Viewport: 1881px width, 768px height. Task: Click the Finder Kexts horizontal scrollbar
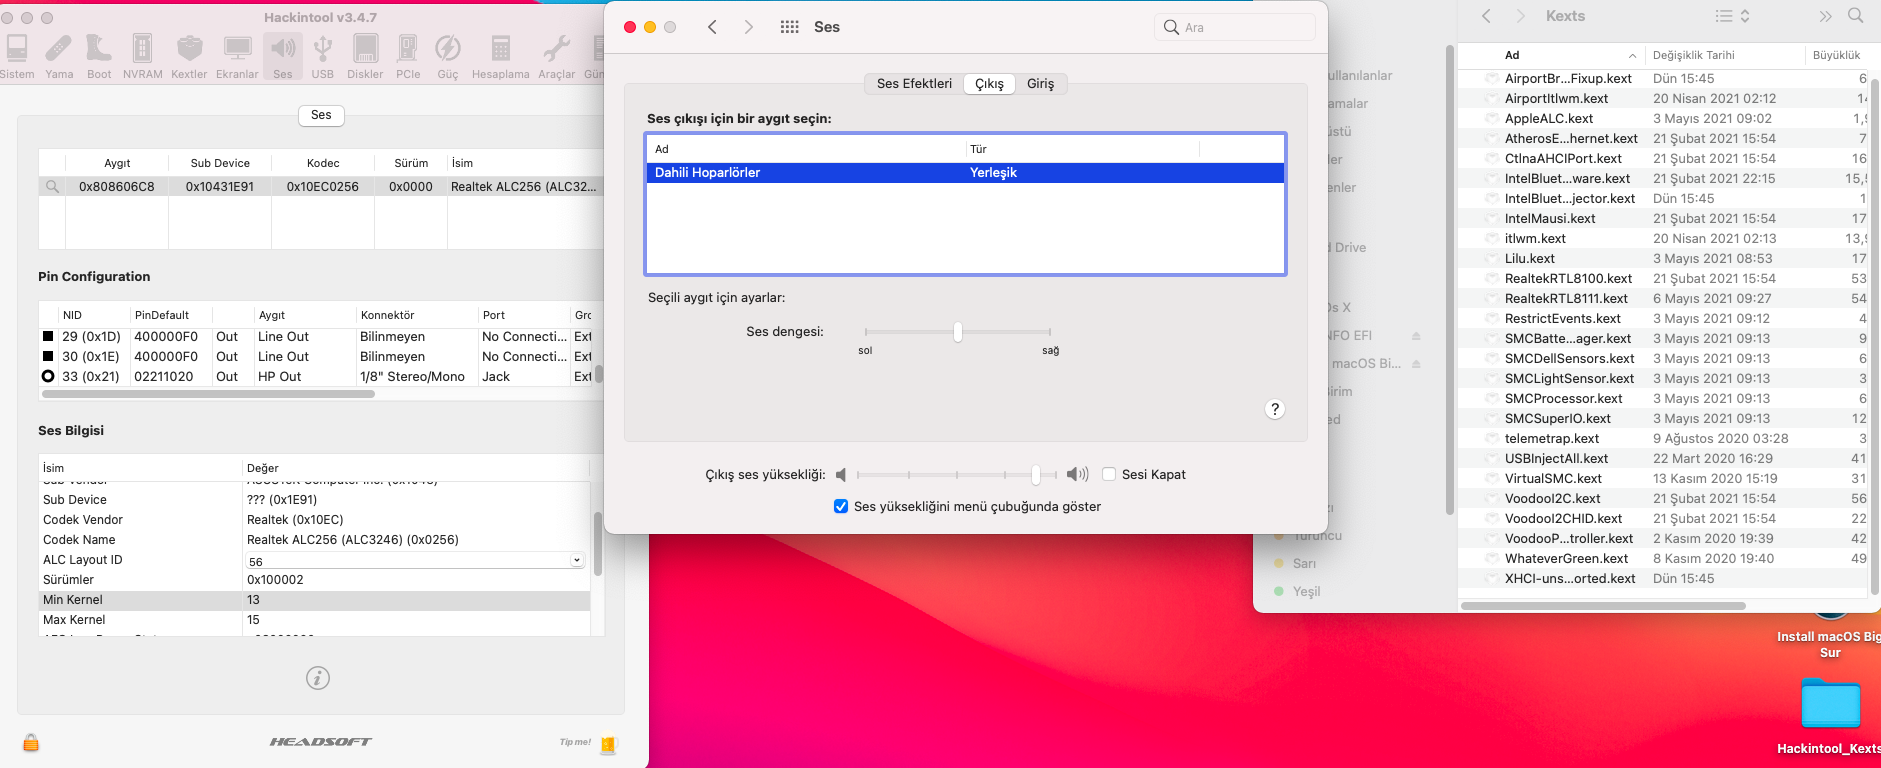1604,606
